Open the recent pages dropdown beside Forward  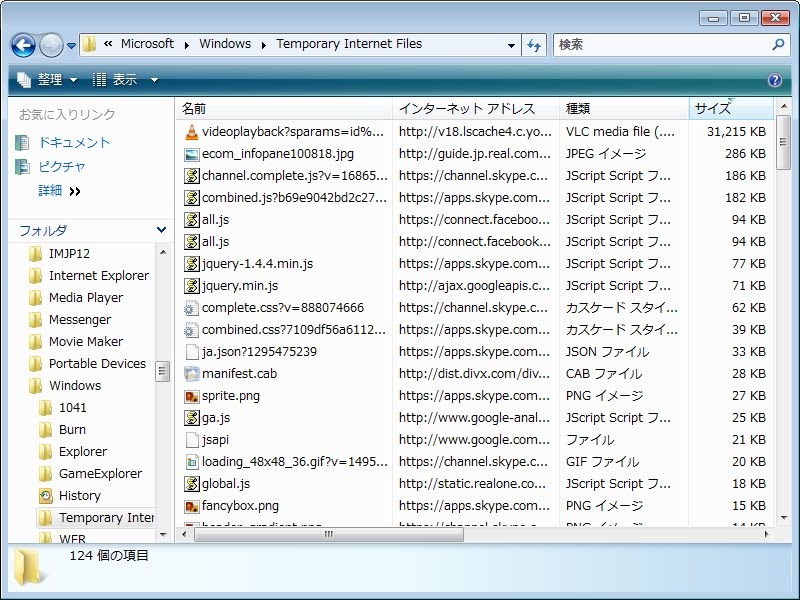click(x=71, y=45)
